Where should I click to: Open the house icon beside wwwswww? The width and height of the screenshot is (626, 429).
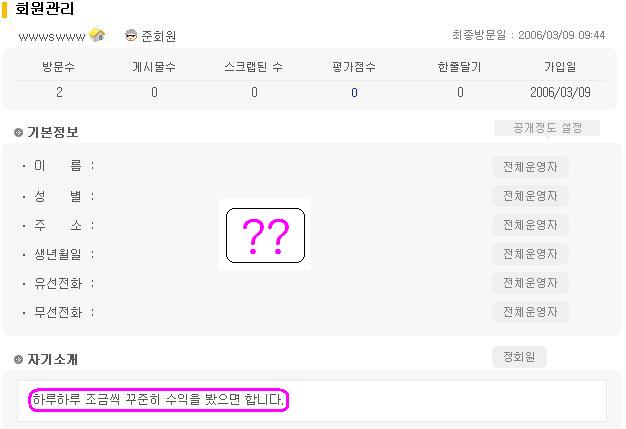click(x=97, y=35)
